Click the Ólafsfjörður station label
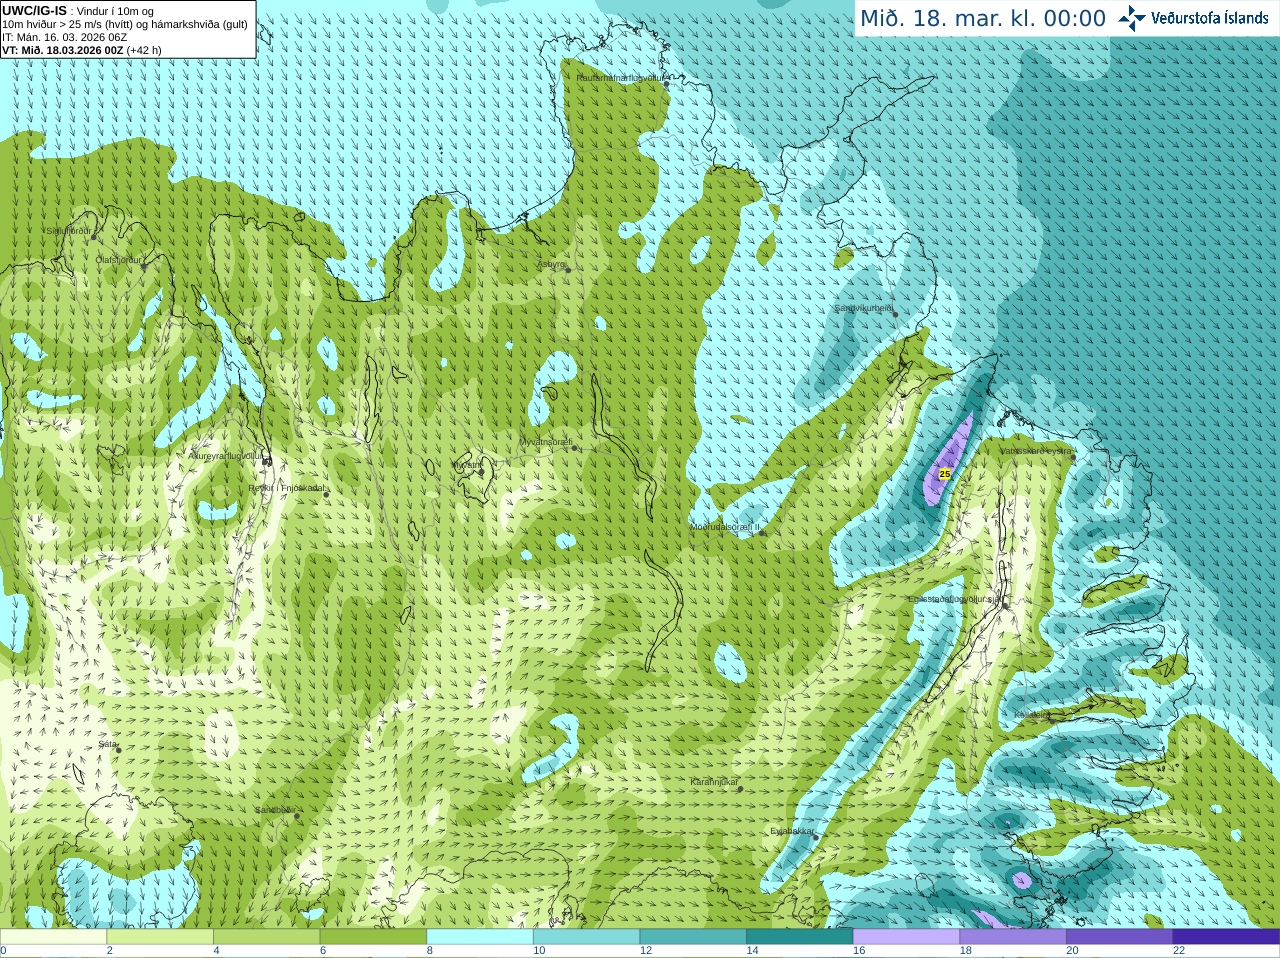1280x958 pixels. [118, 260]
